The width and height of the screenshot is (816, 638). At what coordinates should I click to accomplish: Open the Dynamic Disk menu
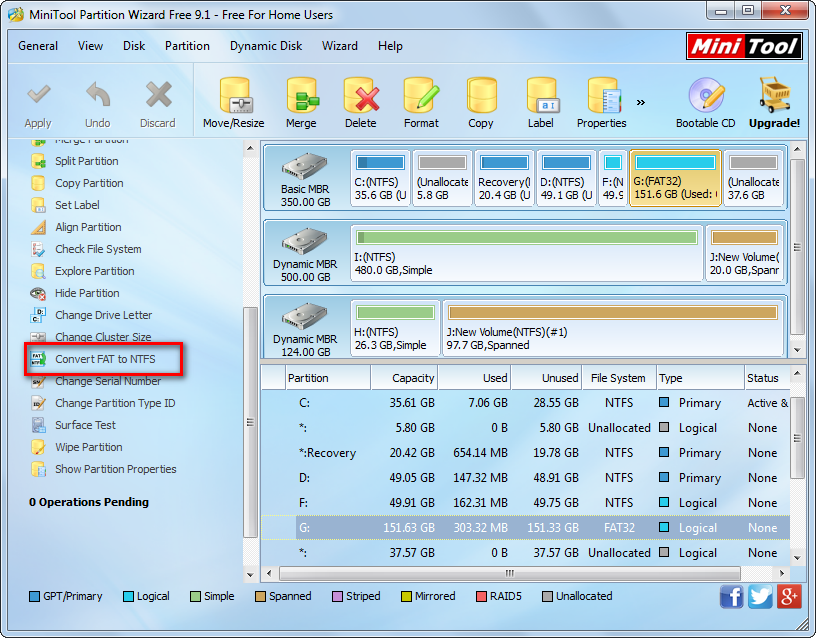(x=266, y=46)
